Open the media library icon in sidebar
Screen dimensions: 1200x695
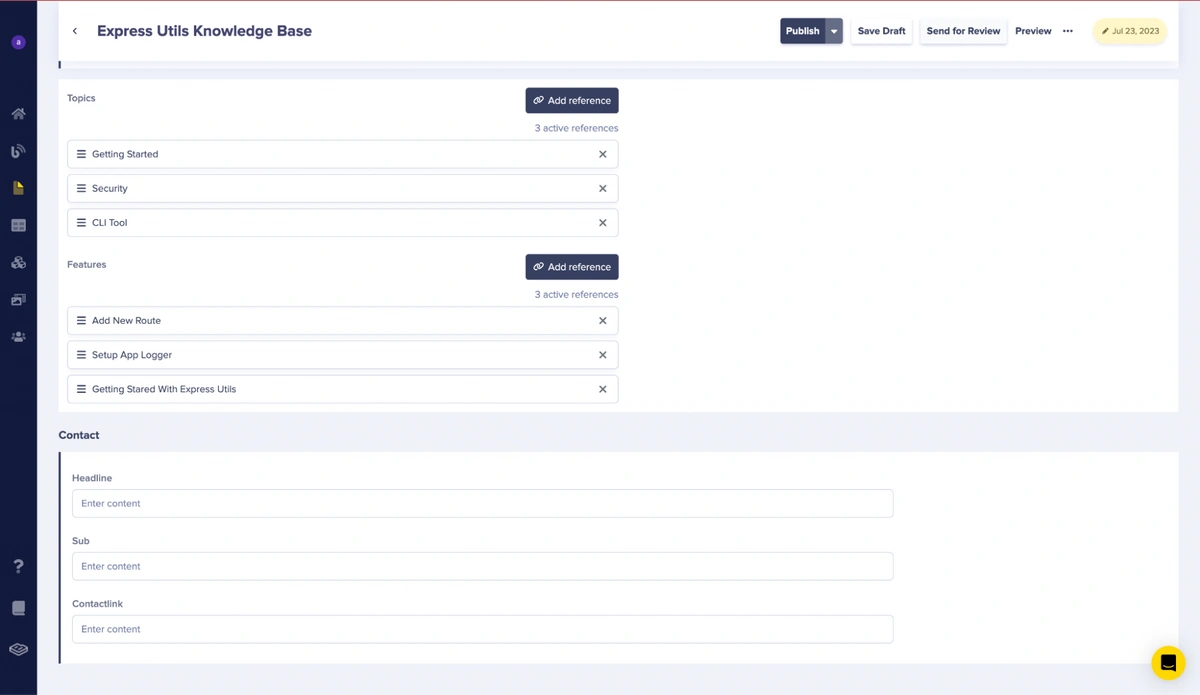tap(18, 300)
